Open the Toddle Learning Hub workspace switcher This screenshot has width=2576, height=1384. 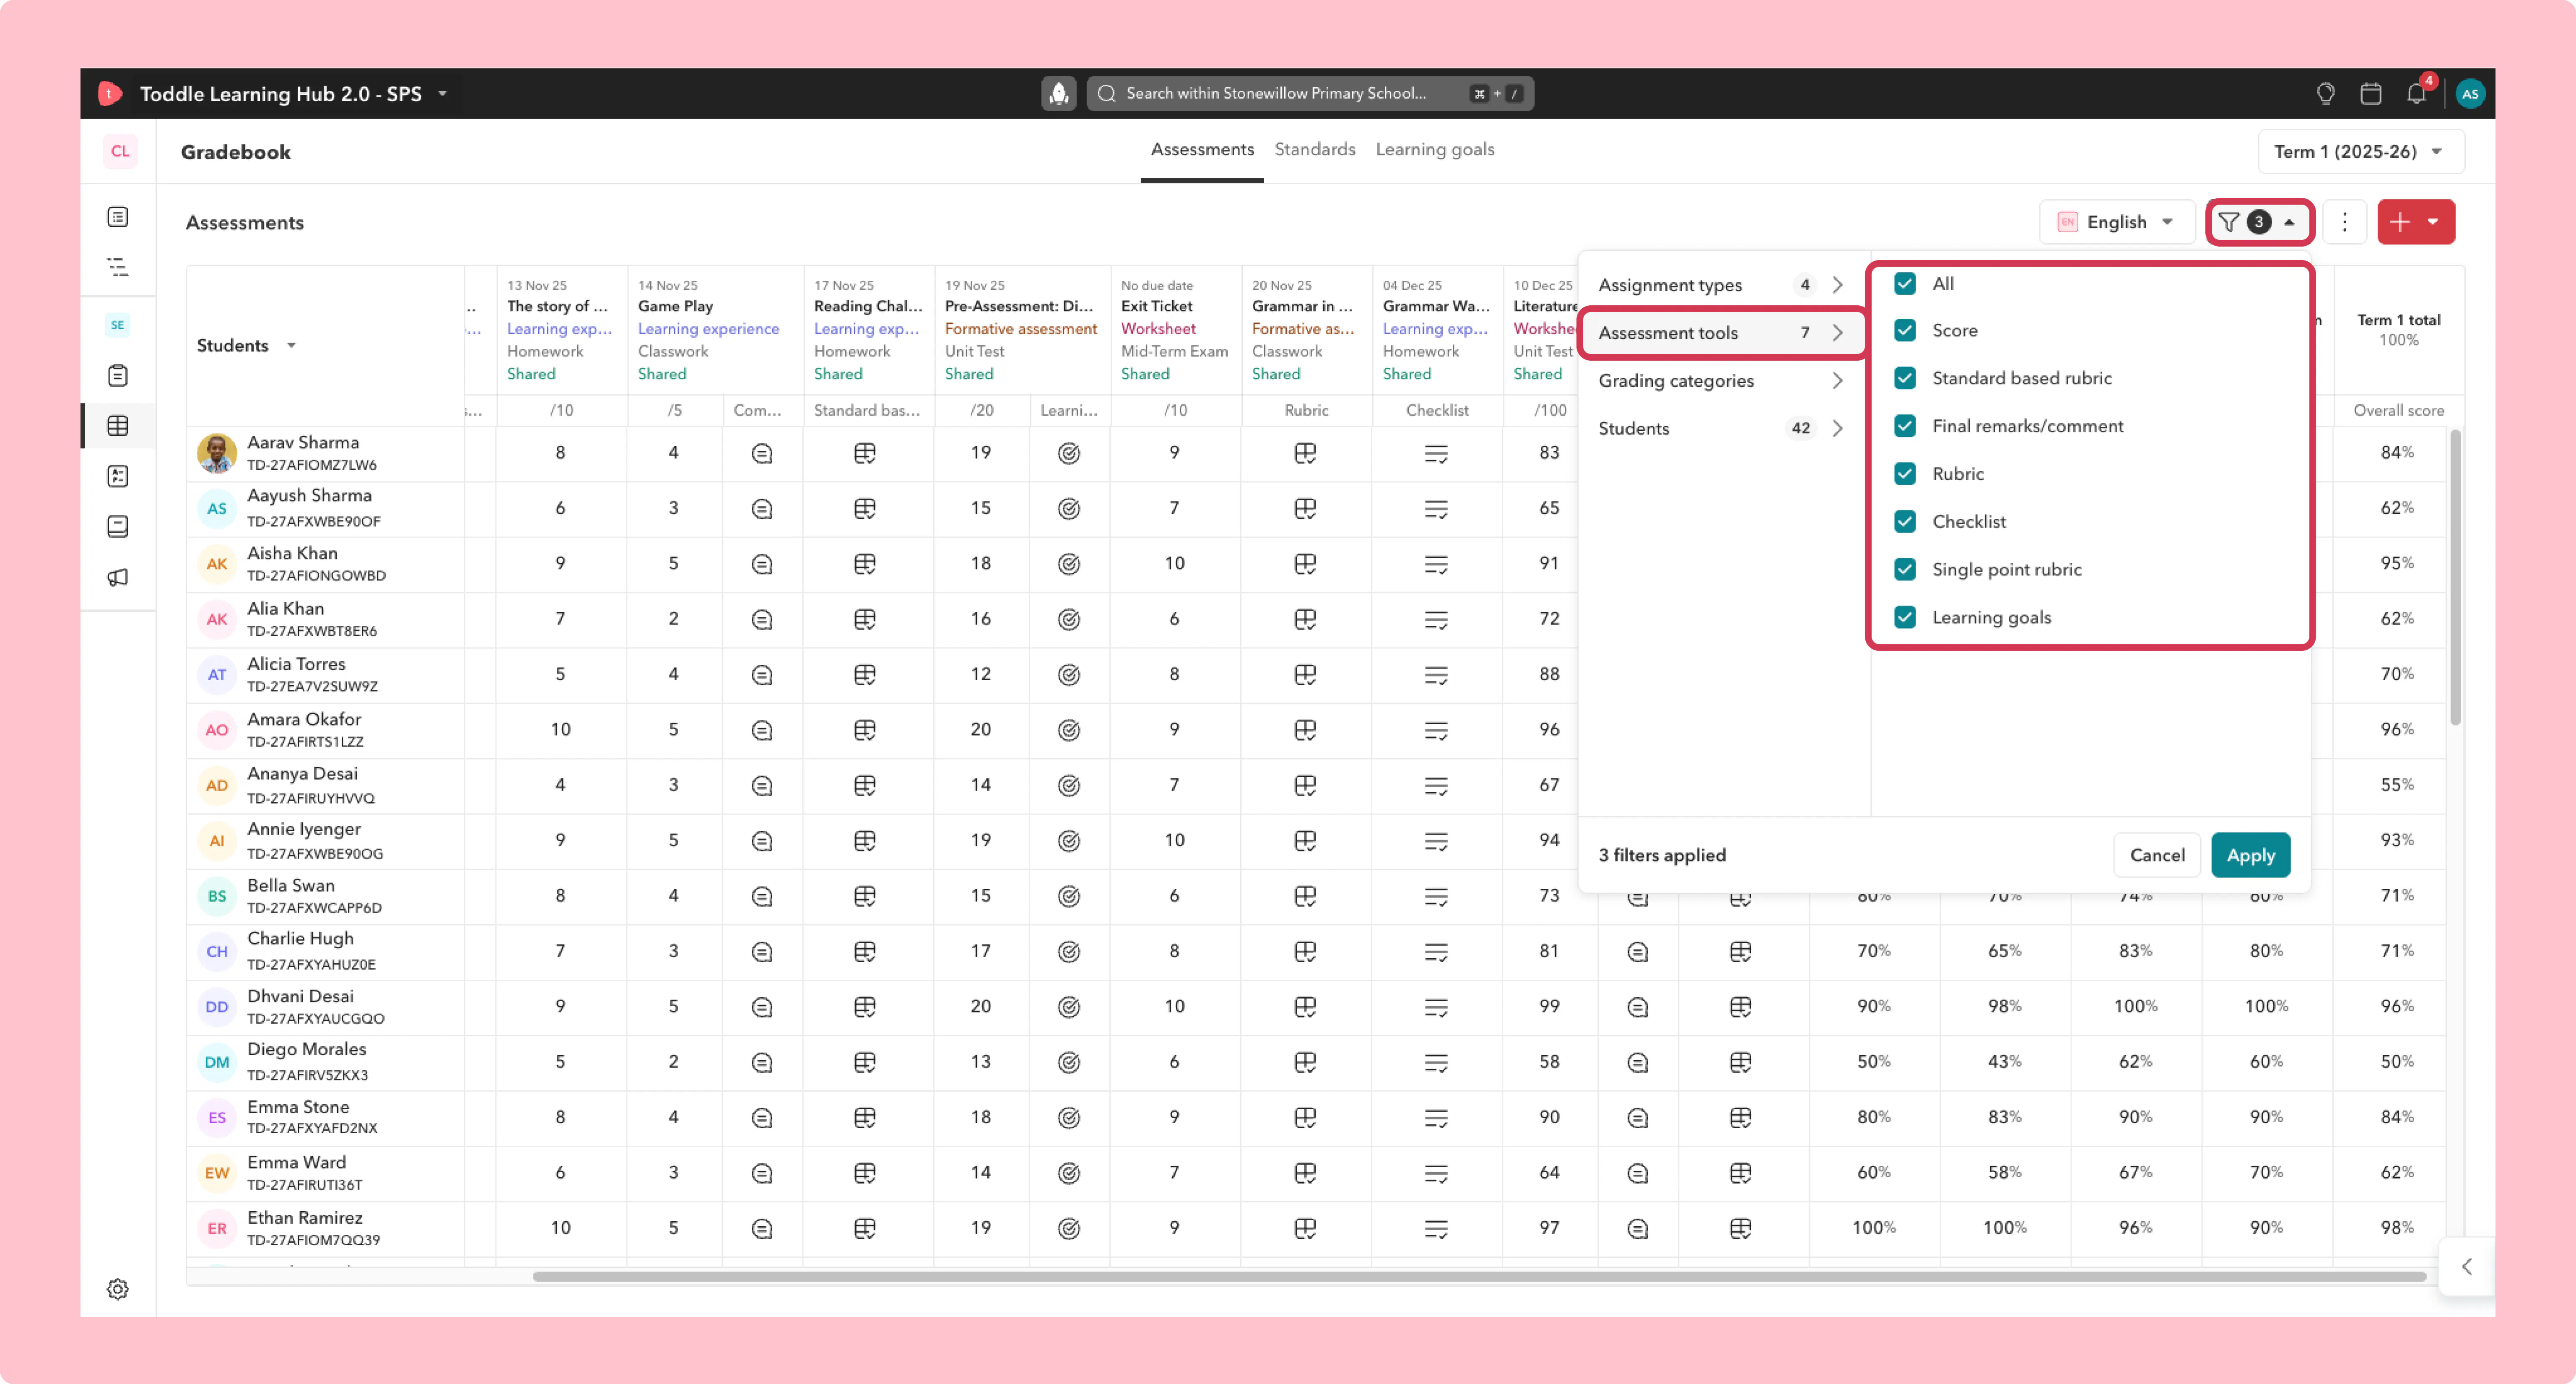294,93
